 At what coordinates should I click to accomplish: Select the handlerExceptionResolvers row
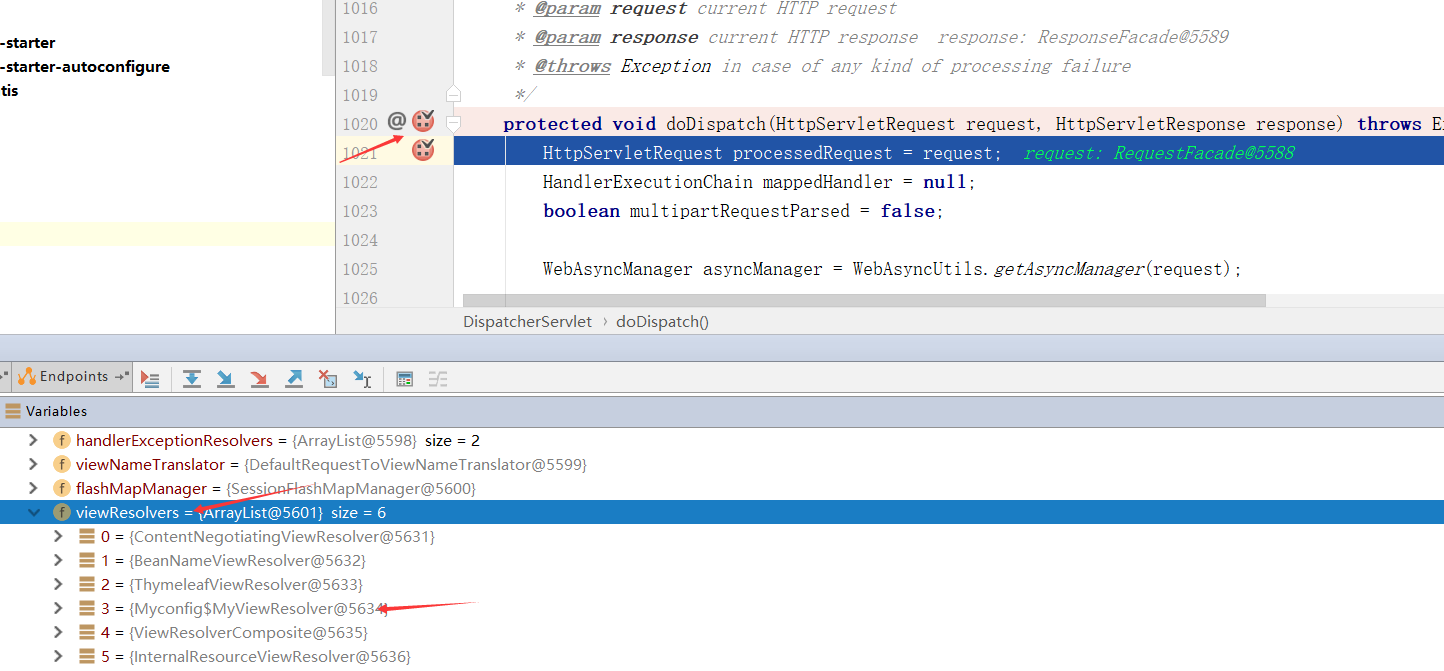(722, 441)
